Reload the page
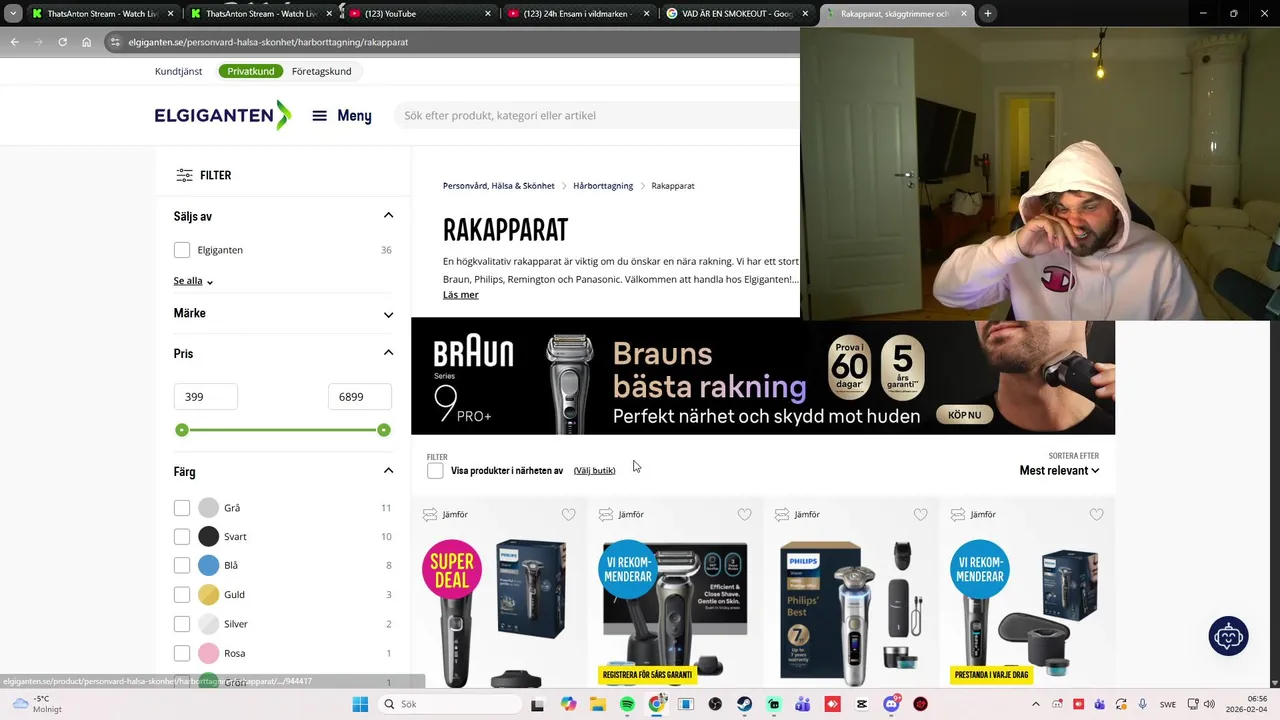The height and width of the screenshot is (720, 1280). [x=62, y=42]
